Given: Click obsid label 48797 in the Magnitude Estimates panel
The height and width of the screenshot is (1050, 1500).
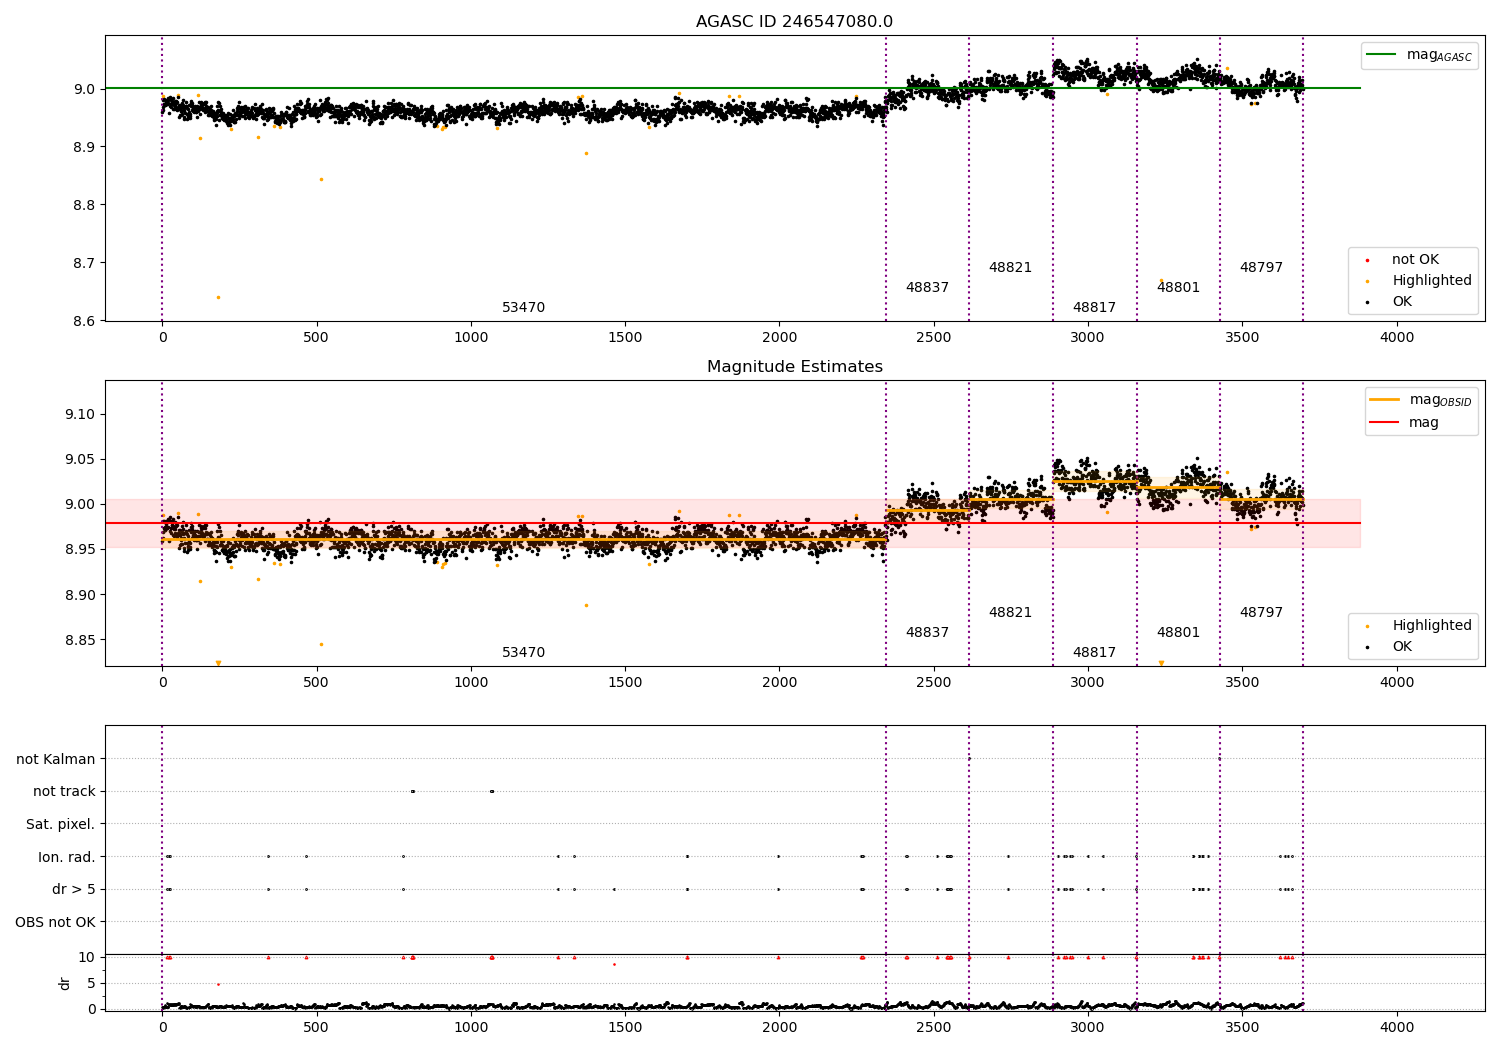Looking at the screenshot, I should tap(1261, 613).
